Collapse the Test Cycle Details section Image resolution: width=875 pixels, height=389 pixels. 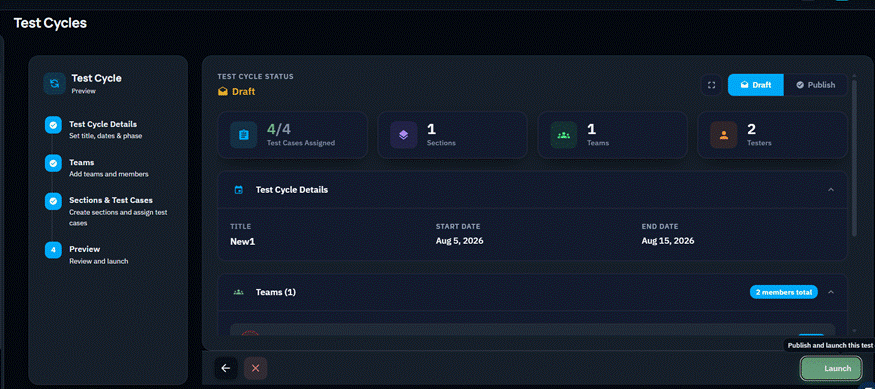pos(831,190)
